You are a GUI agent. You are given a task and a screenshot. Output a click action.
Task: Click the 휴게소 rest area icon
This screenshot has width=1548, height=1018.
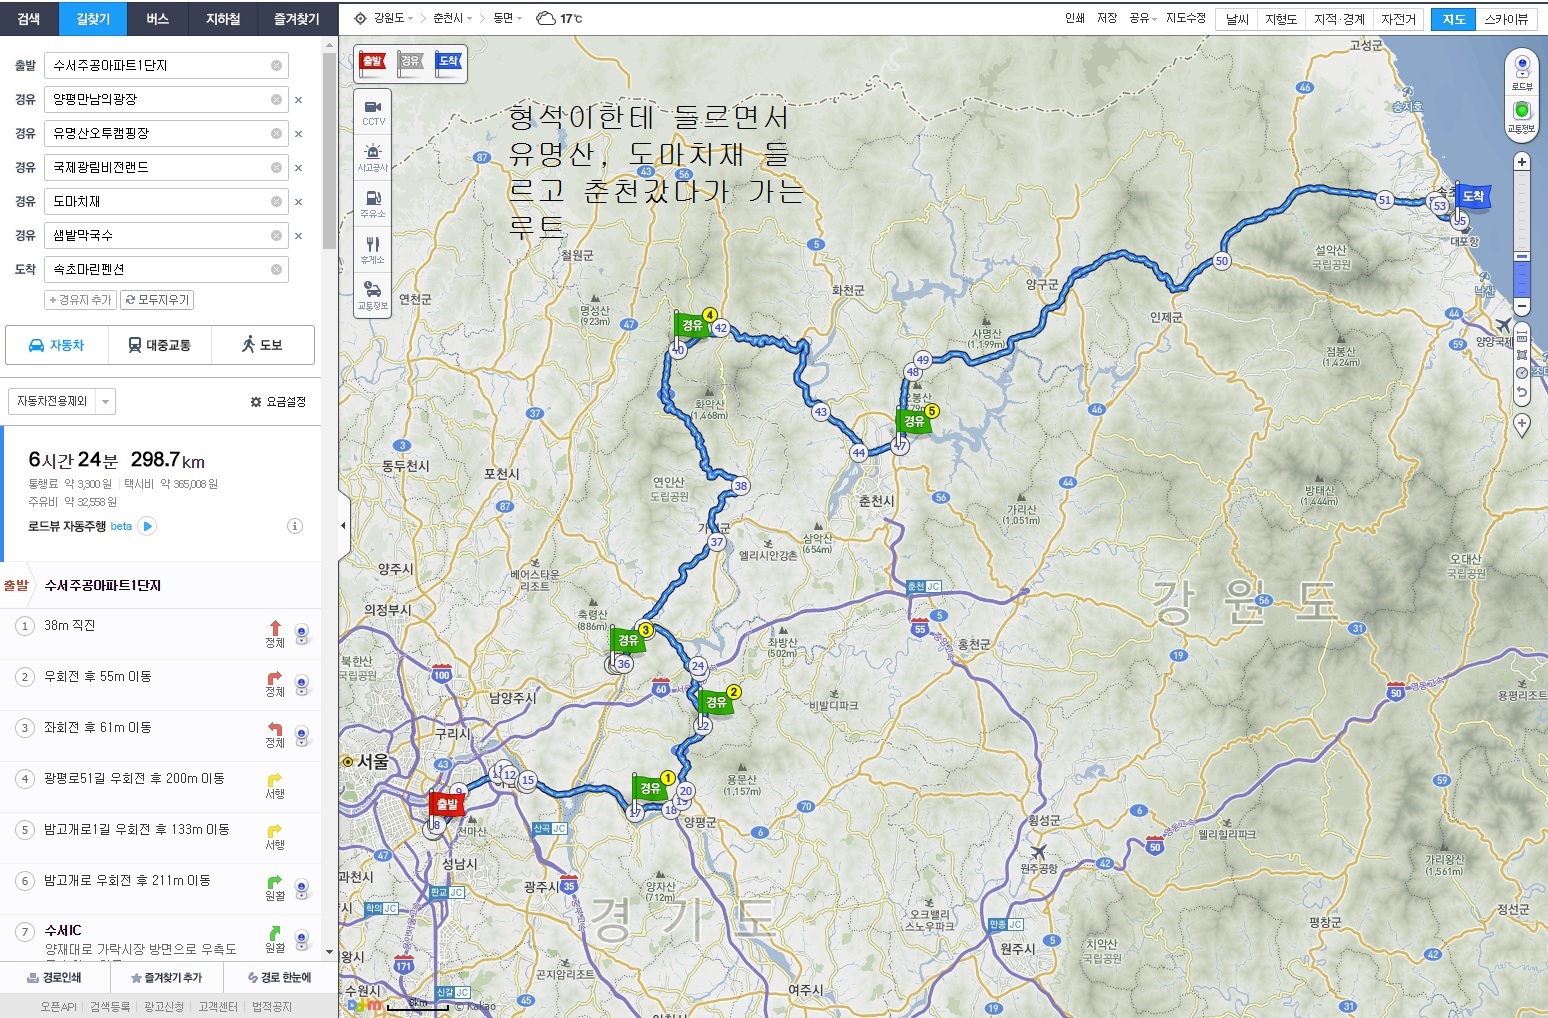[x=372, y=249]
